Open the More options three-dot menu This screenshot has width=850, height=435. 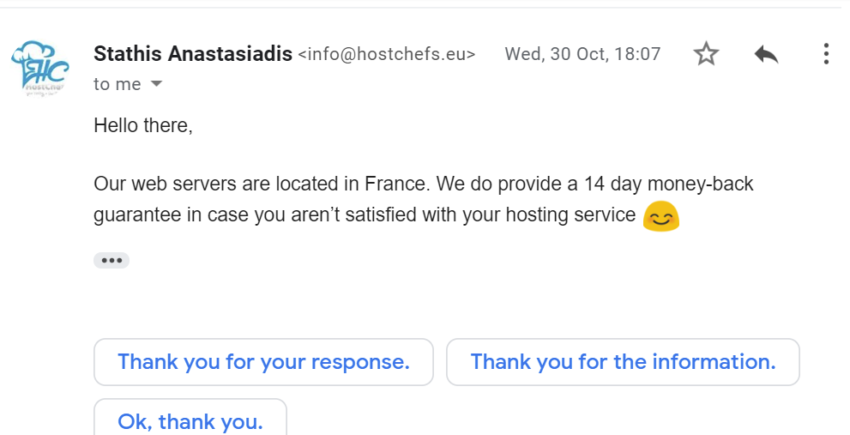point(826,54)
